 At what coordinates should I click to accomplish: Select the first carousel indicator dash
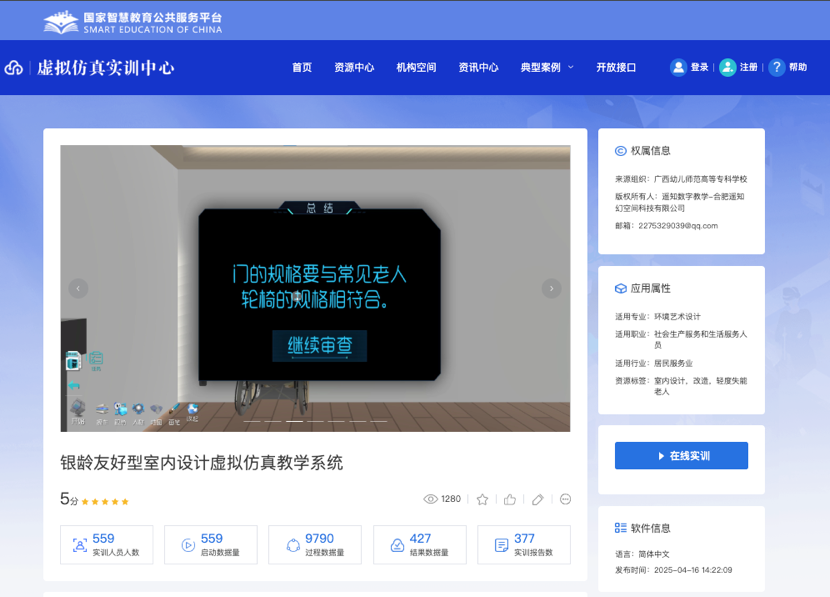pos(251,421)
